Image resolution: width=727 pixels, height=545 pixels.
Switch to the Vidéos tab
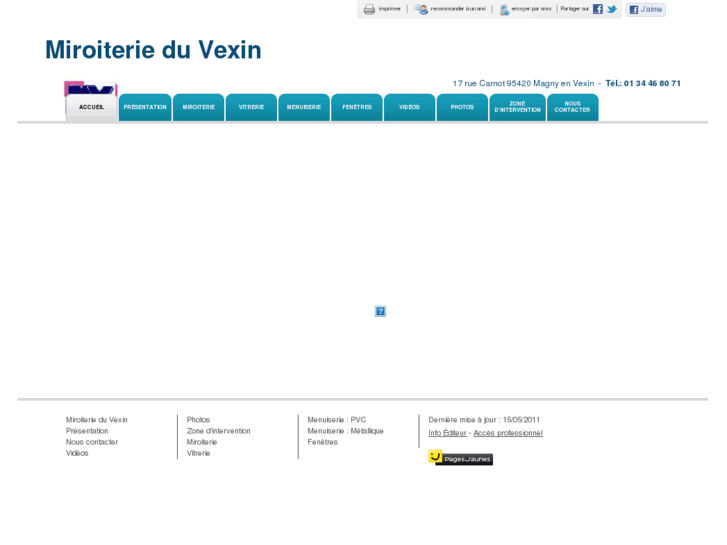409,107
